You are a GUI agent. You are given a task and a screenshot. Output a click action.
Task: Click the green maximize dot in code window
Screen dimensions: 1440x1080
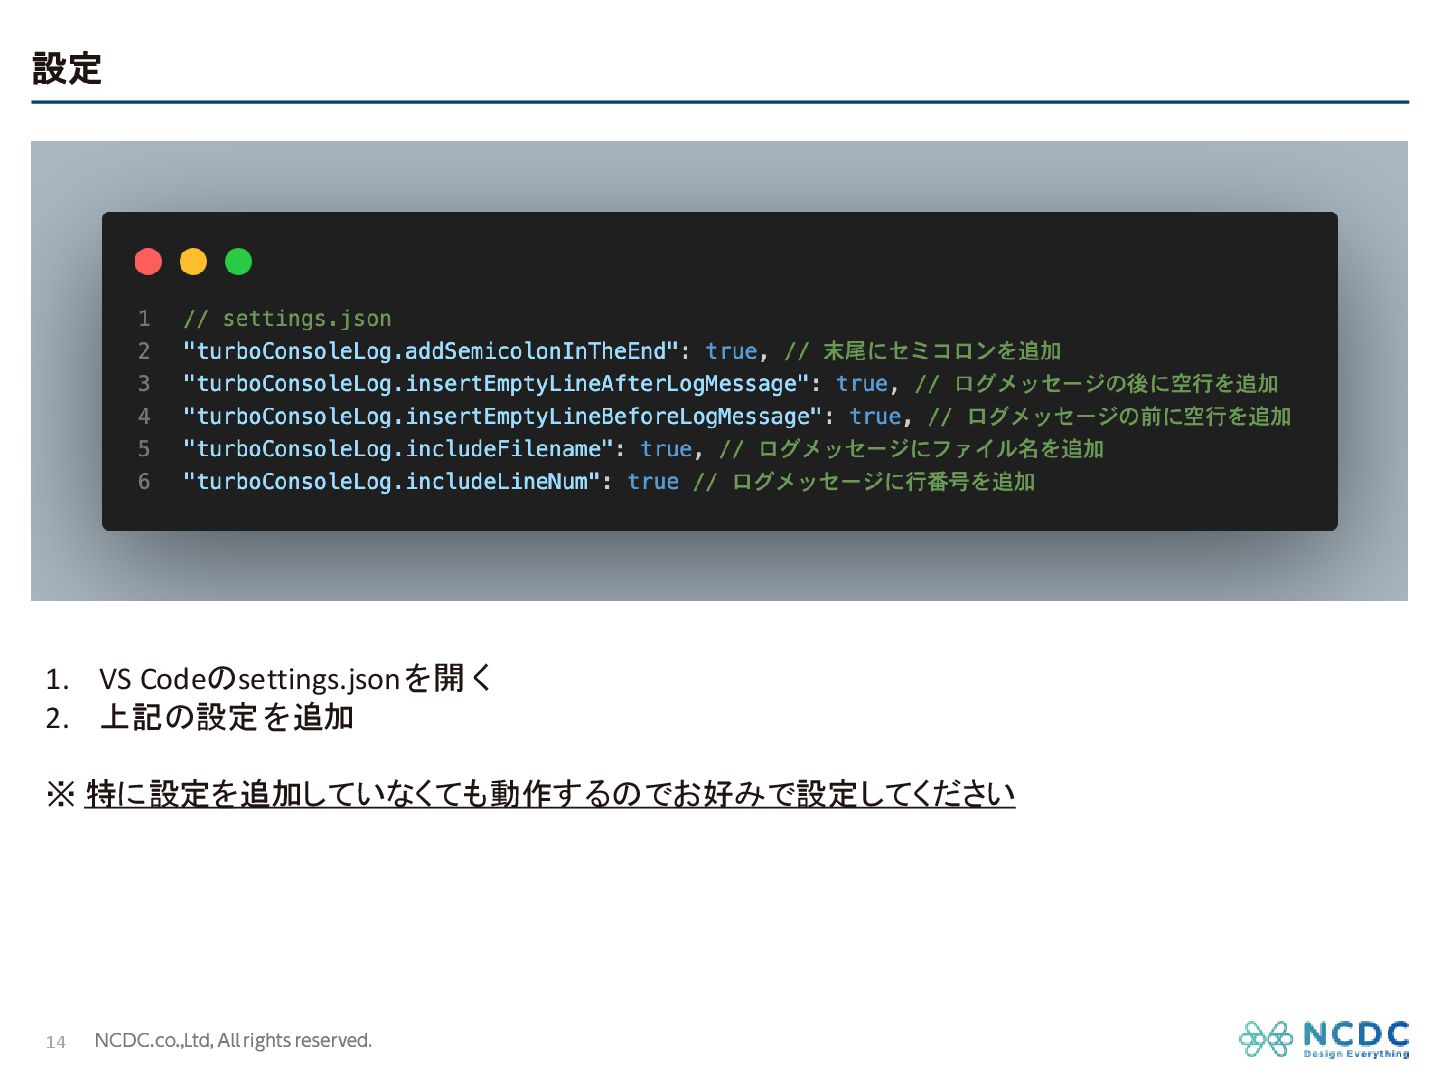tap(238, 262)
